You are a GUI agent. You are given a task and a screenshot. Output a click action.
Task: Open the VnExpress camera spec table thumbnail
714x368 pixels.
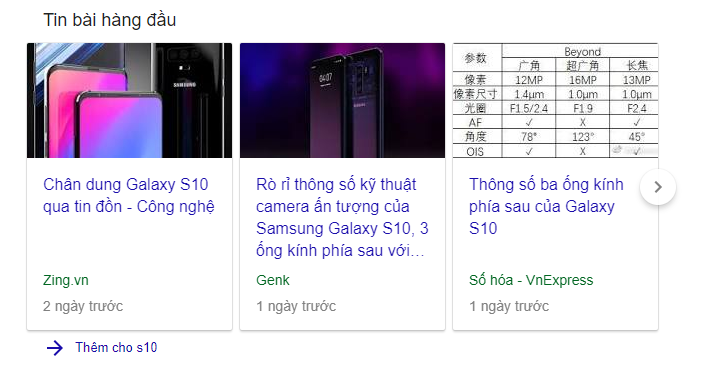tap(555, 100)
